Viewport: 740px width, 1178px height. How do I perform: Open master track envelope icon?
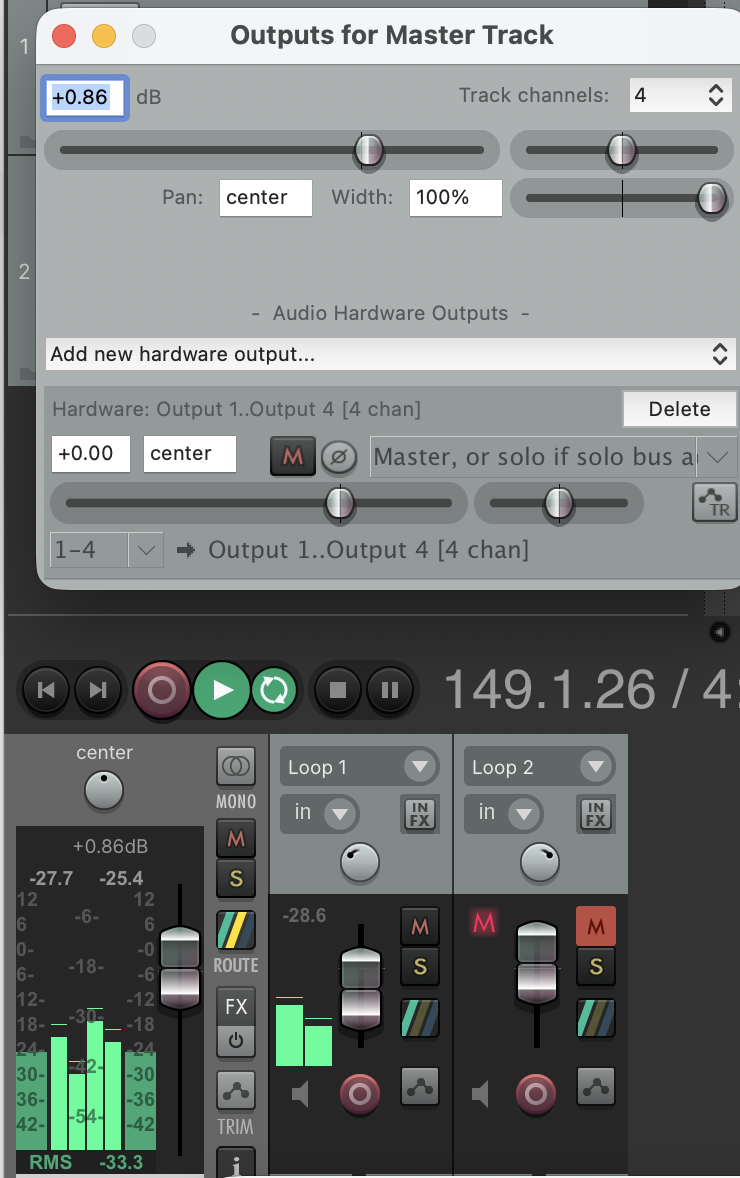[236, 1090]
